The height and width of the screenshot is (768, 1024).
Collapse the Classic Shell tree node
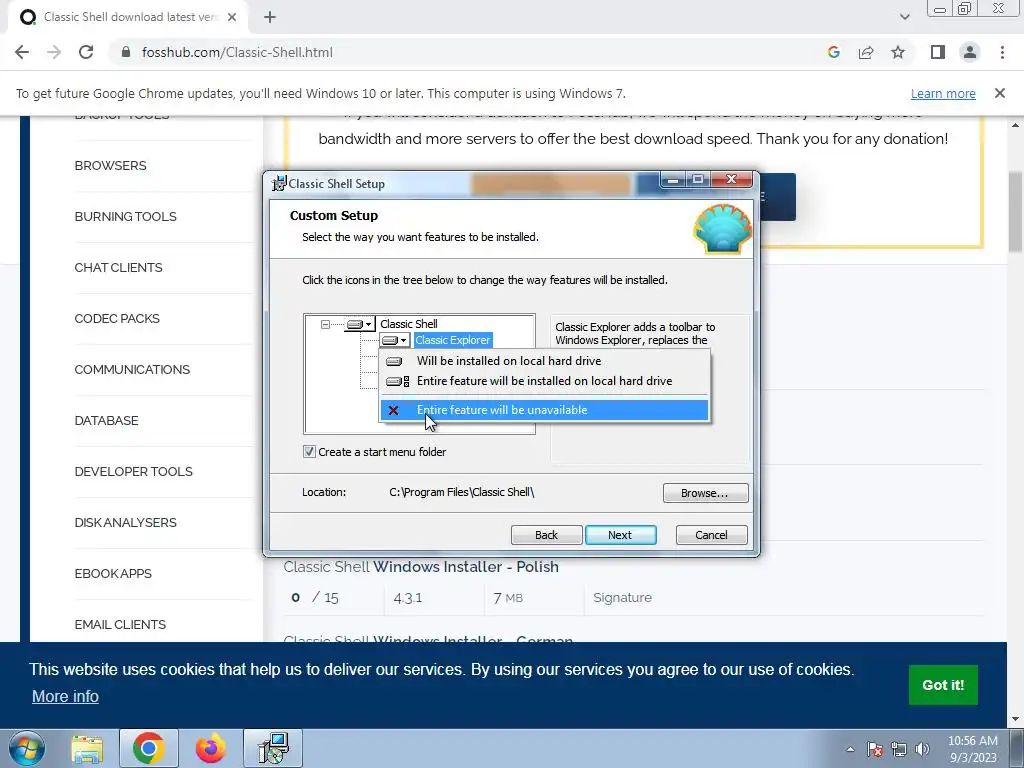325,324
